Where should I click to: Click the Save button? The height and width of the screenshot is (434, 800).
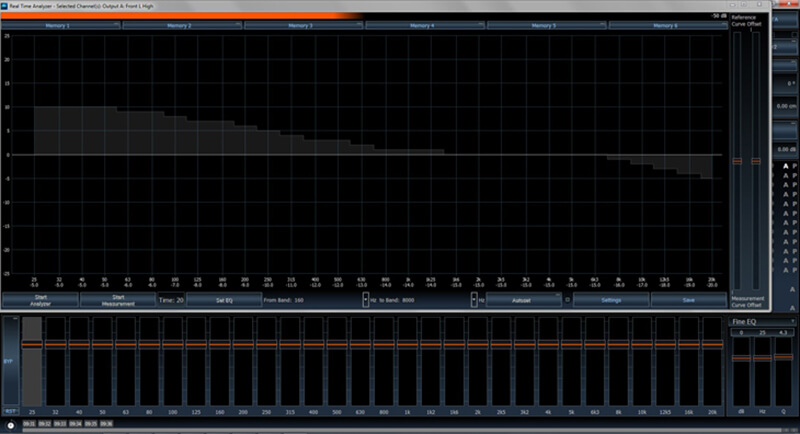[x=689, y=300]
